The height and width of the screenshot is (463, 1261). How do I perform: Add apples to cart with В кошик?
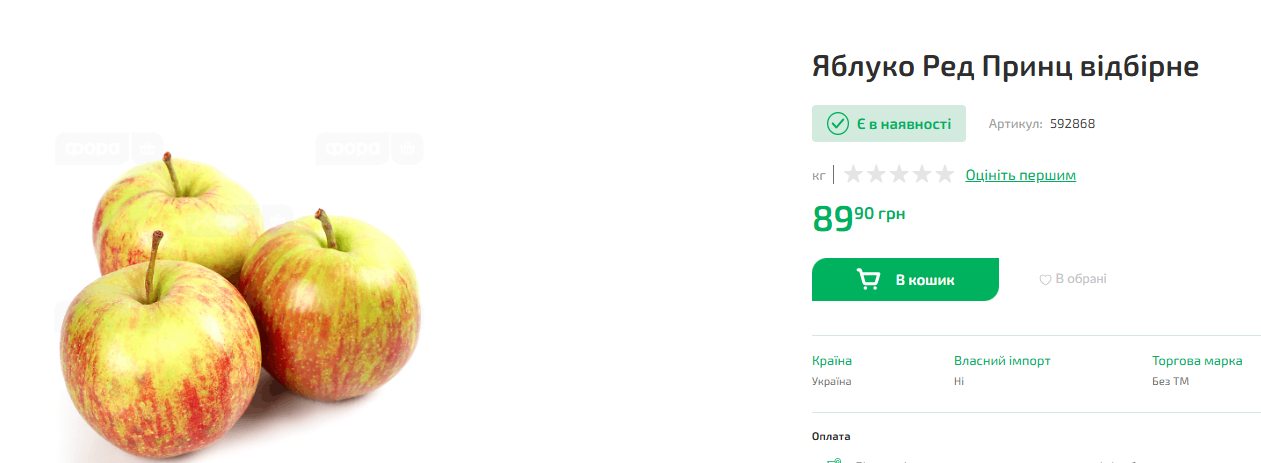point(905,280)
